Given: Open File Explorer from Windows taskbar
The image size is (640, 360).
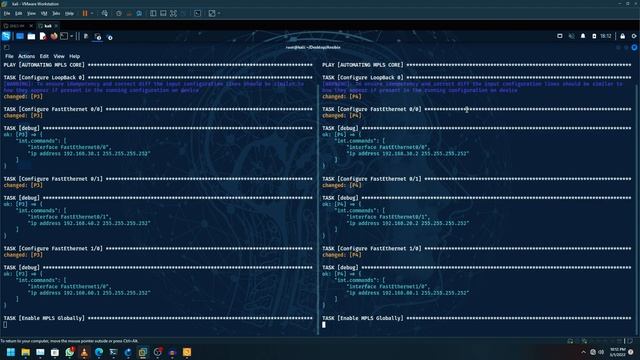Looking at the screenshot, I should point(26,352).
